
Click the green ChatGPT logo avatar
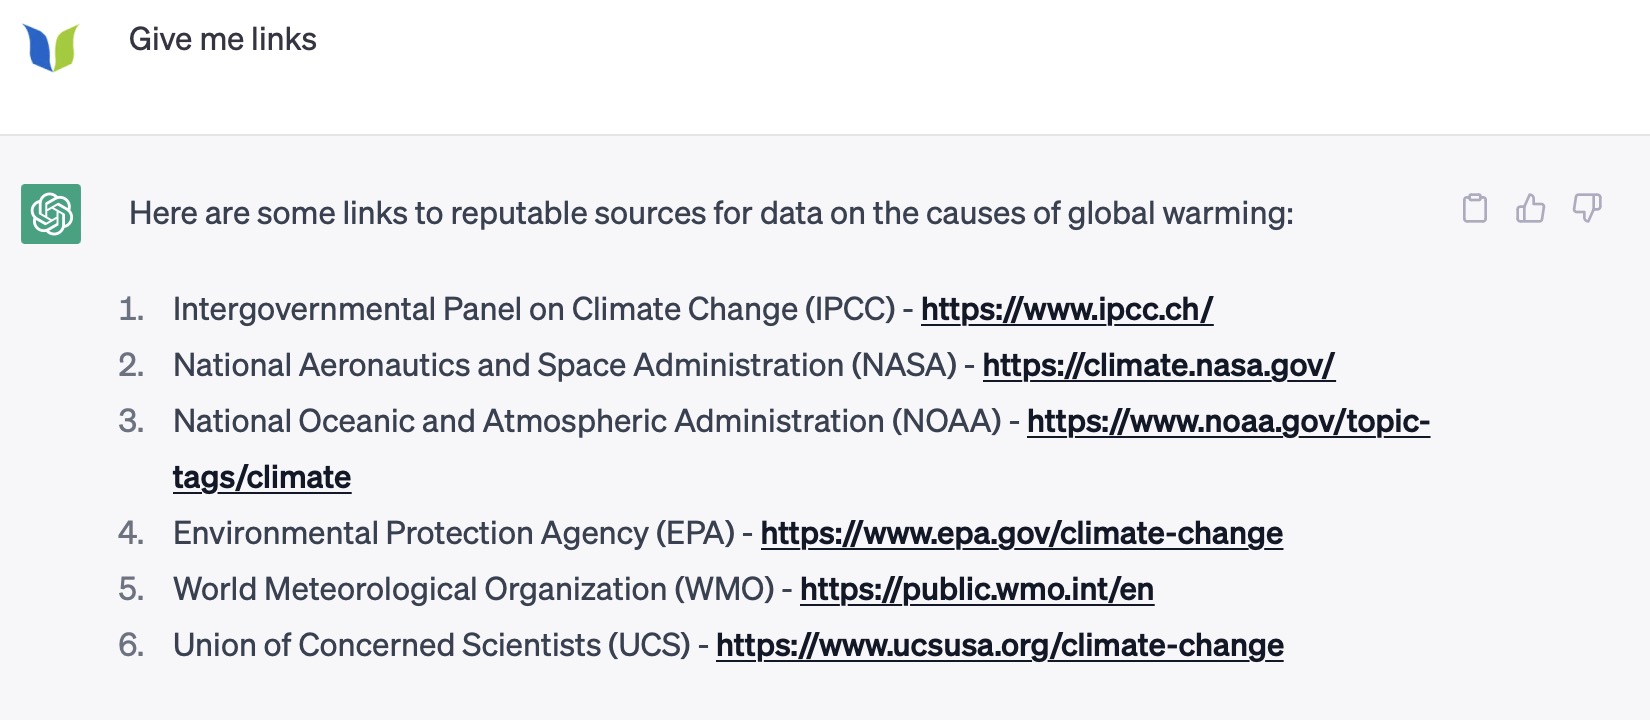click(x=51, y=214)
